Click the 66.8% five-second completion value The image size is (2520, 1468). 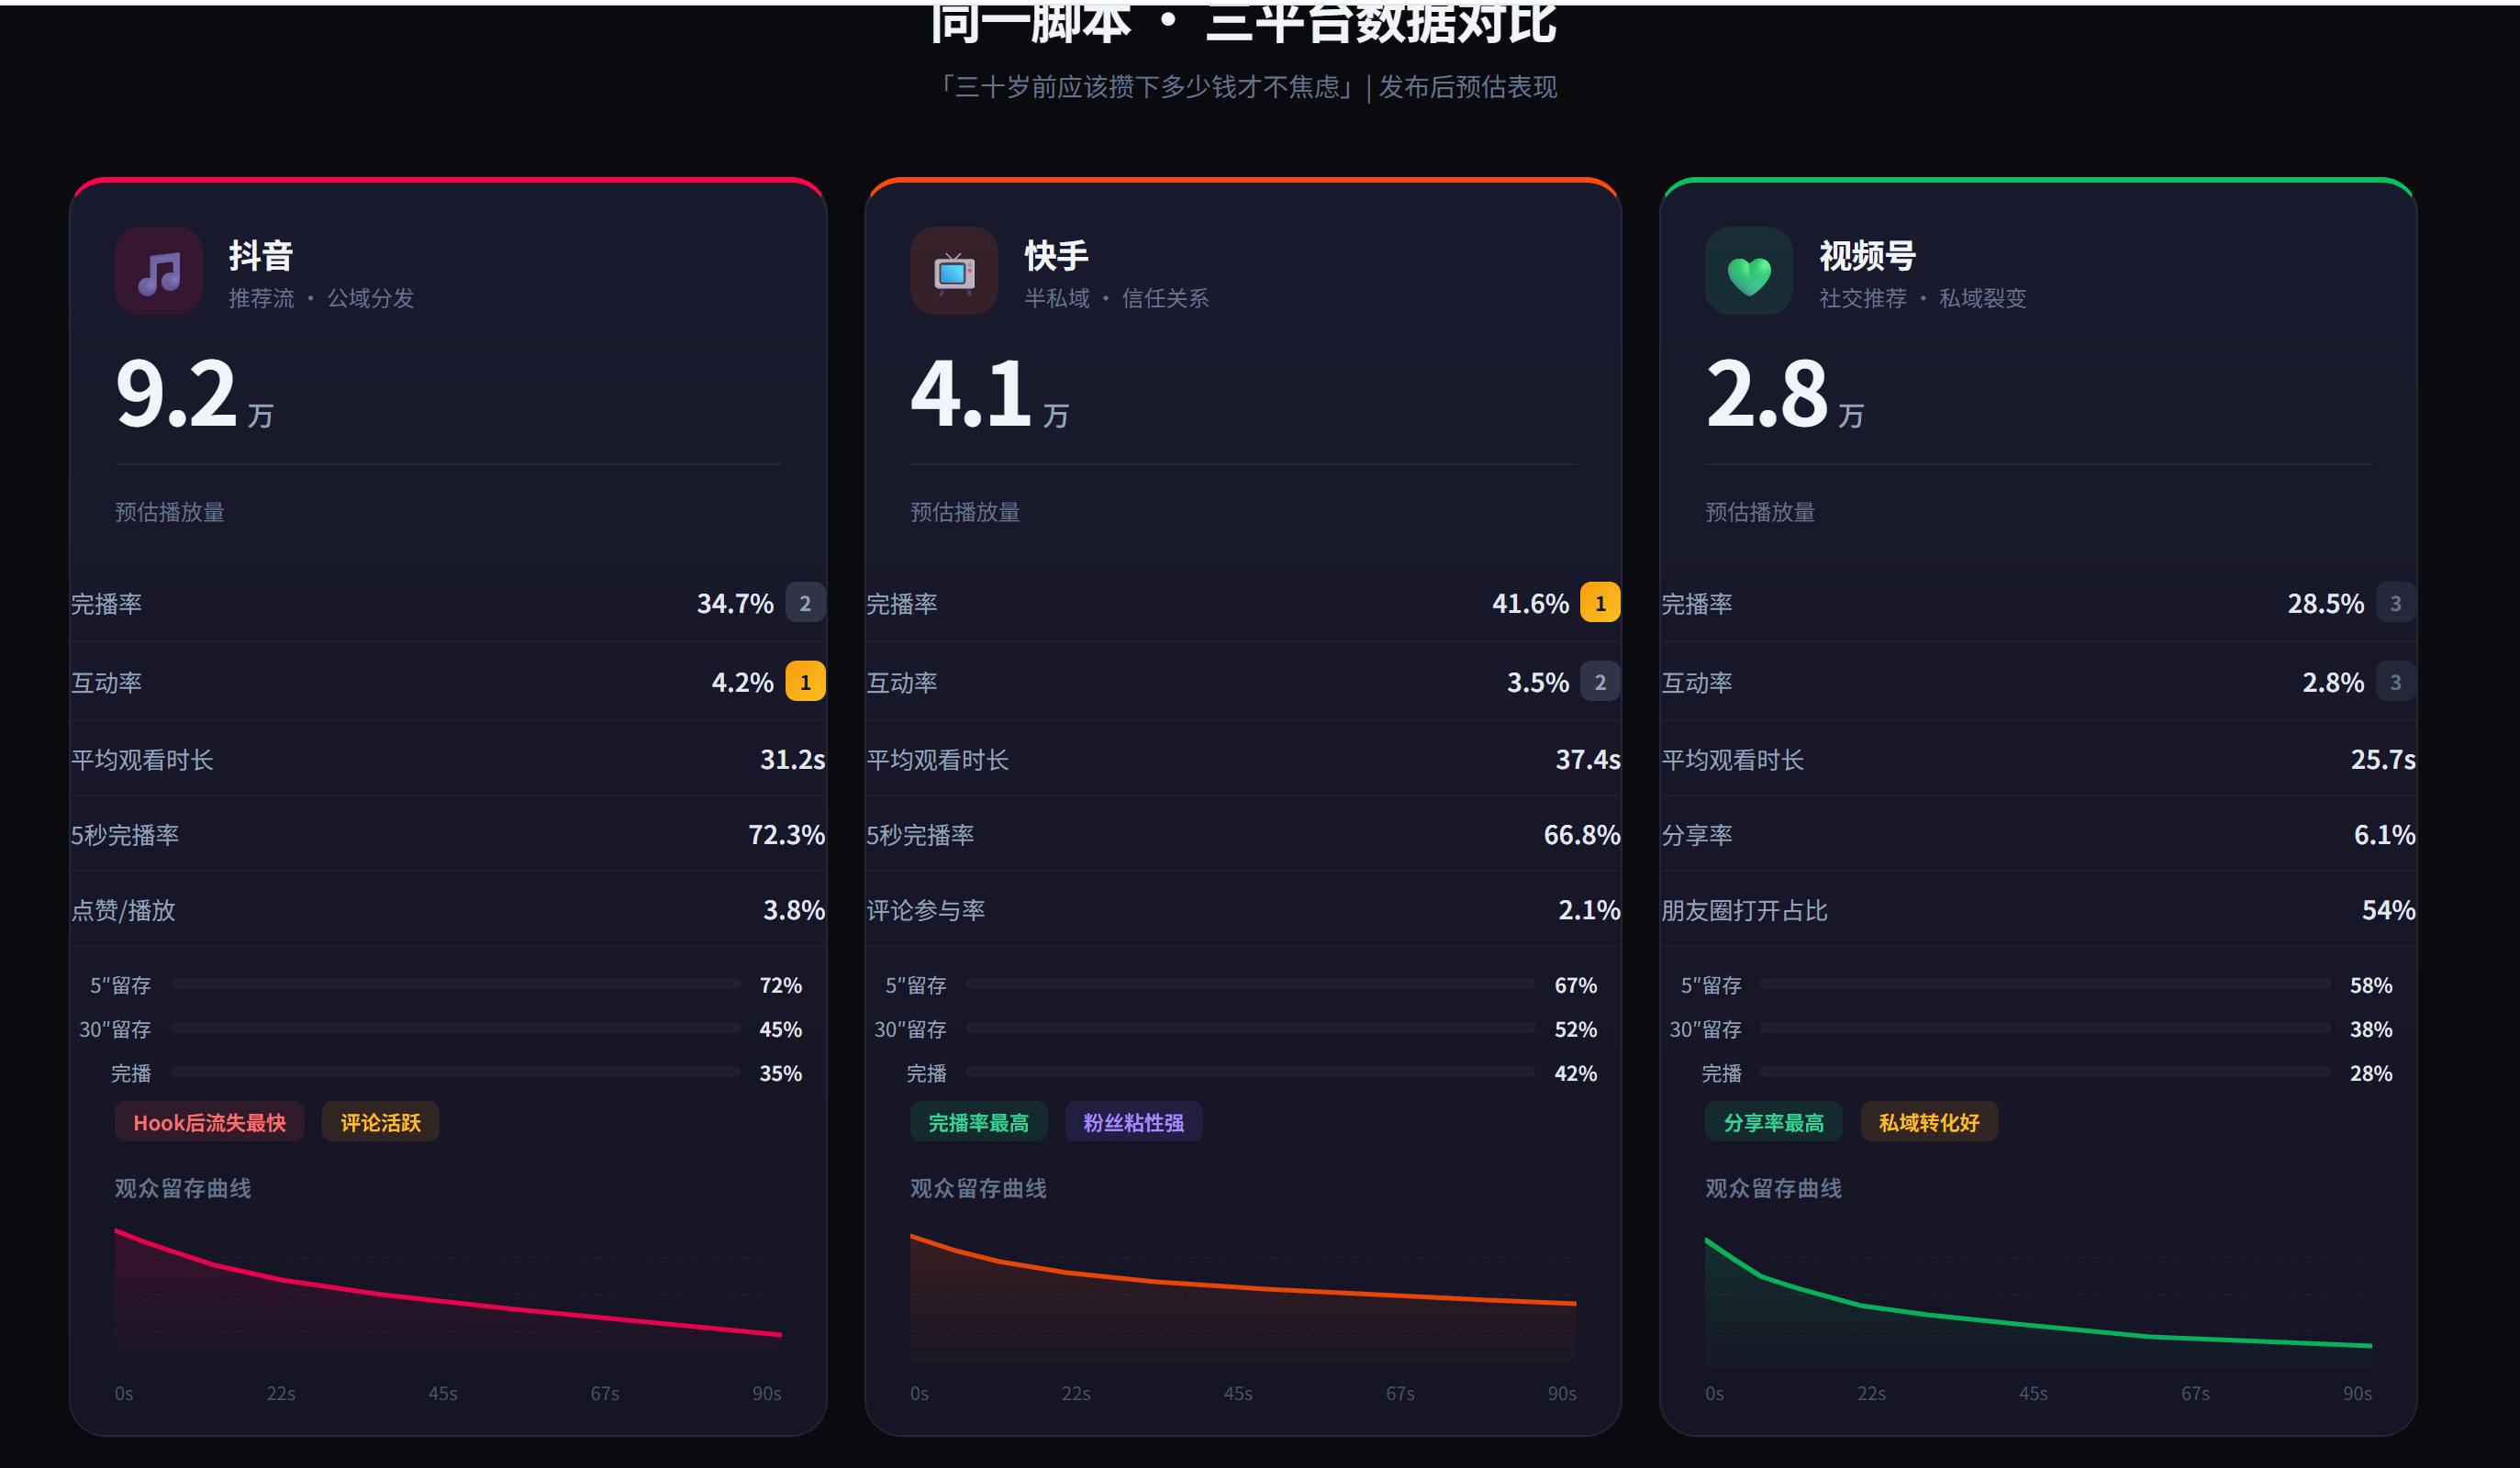pyautogui.click(x=1581, y=834)
